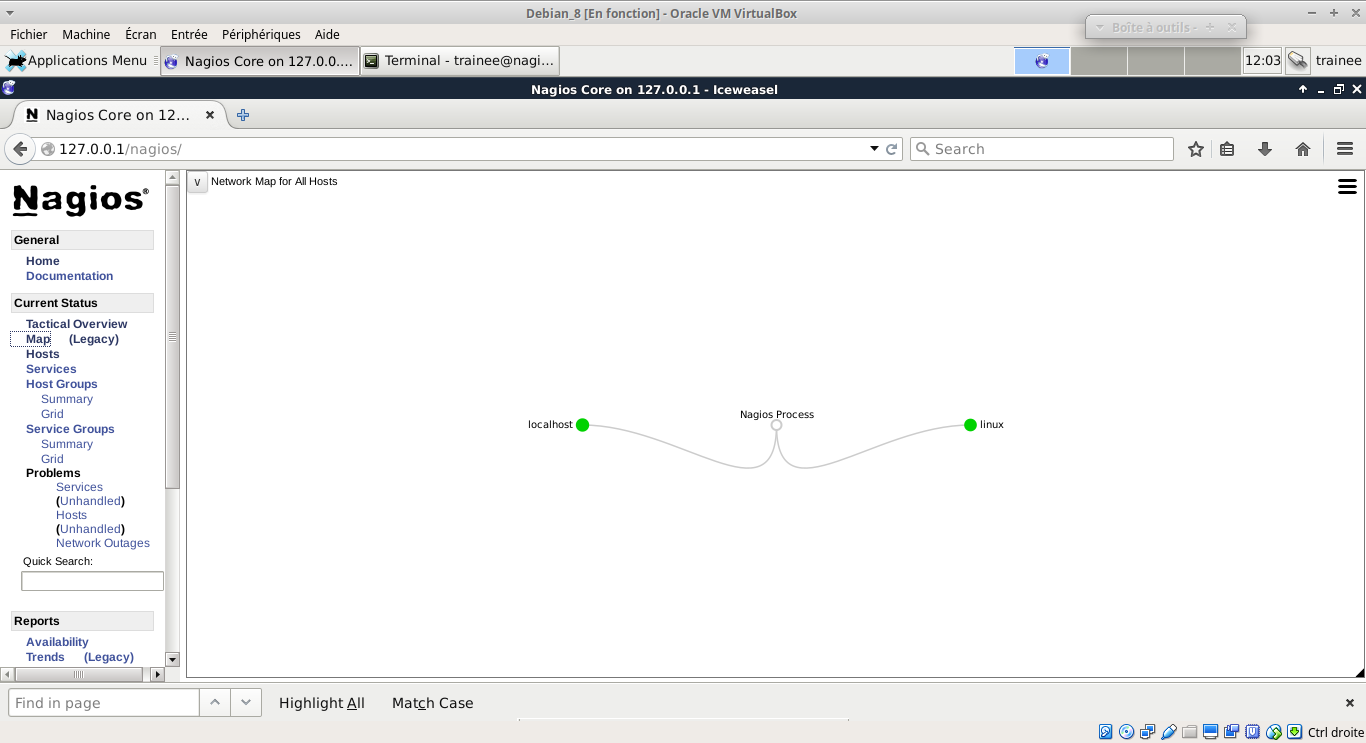Reload the Nagios page

[x=892, y=149]
